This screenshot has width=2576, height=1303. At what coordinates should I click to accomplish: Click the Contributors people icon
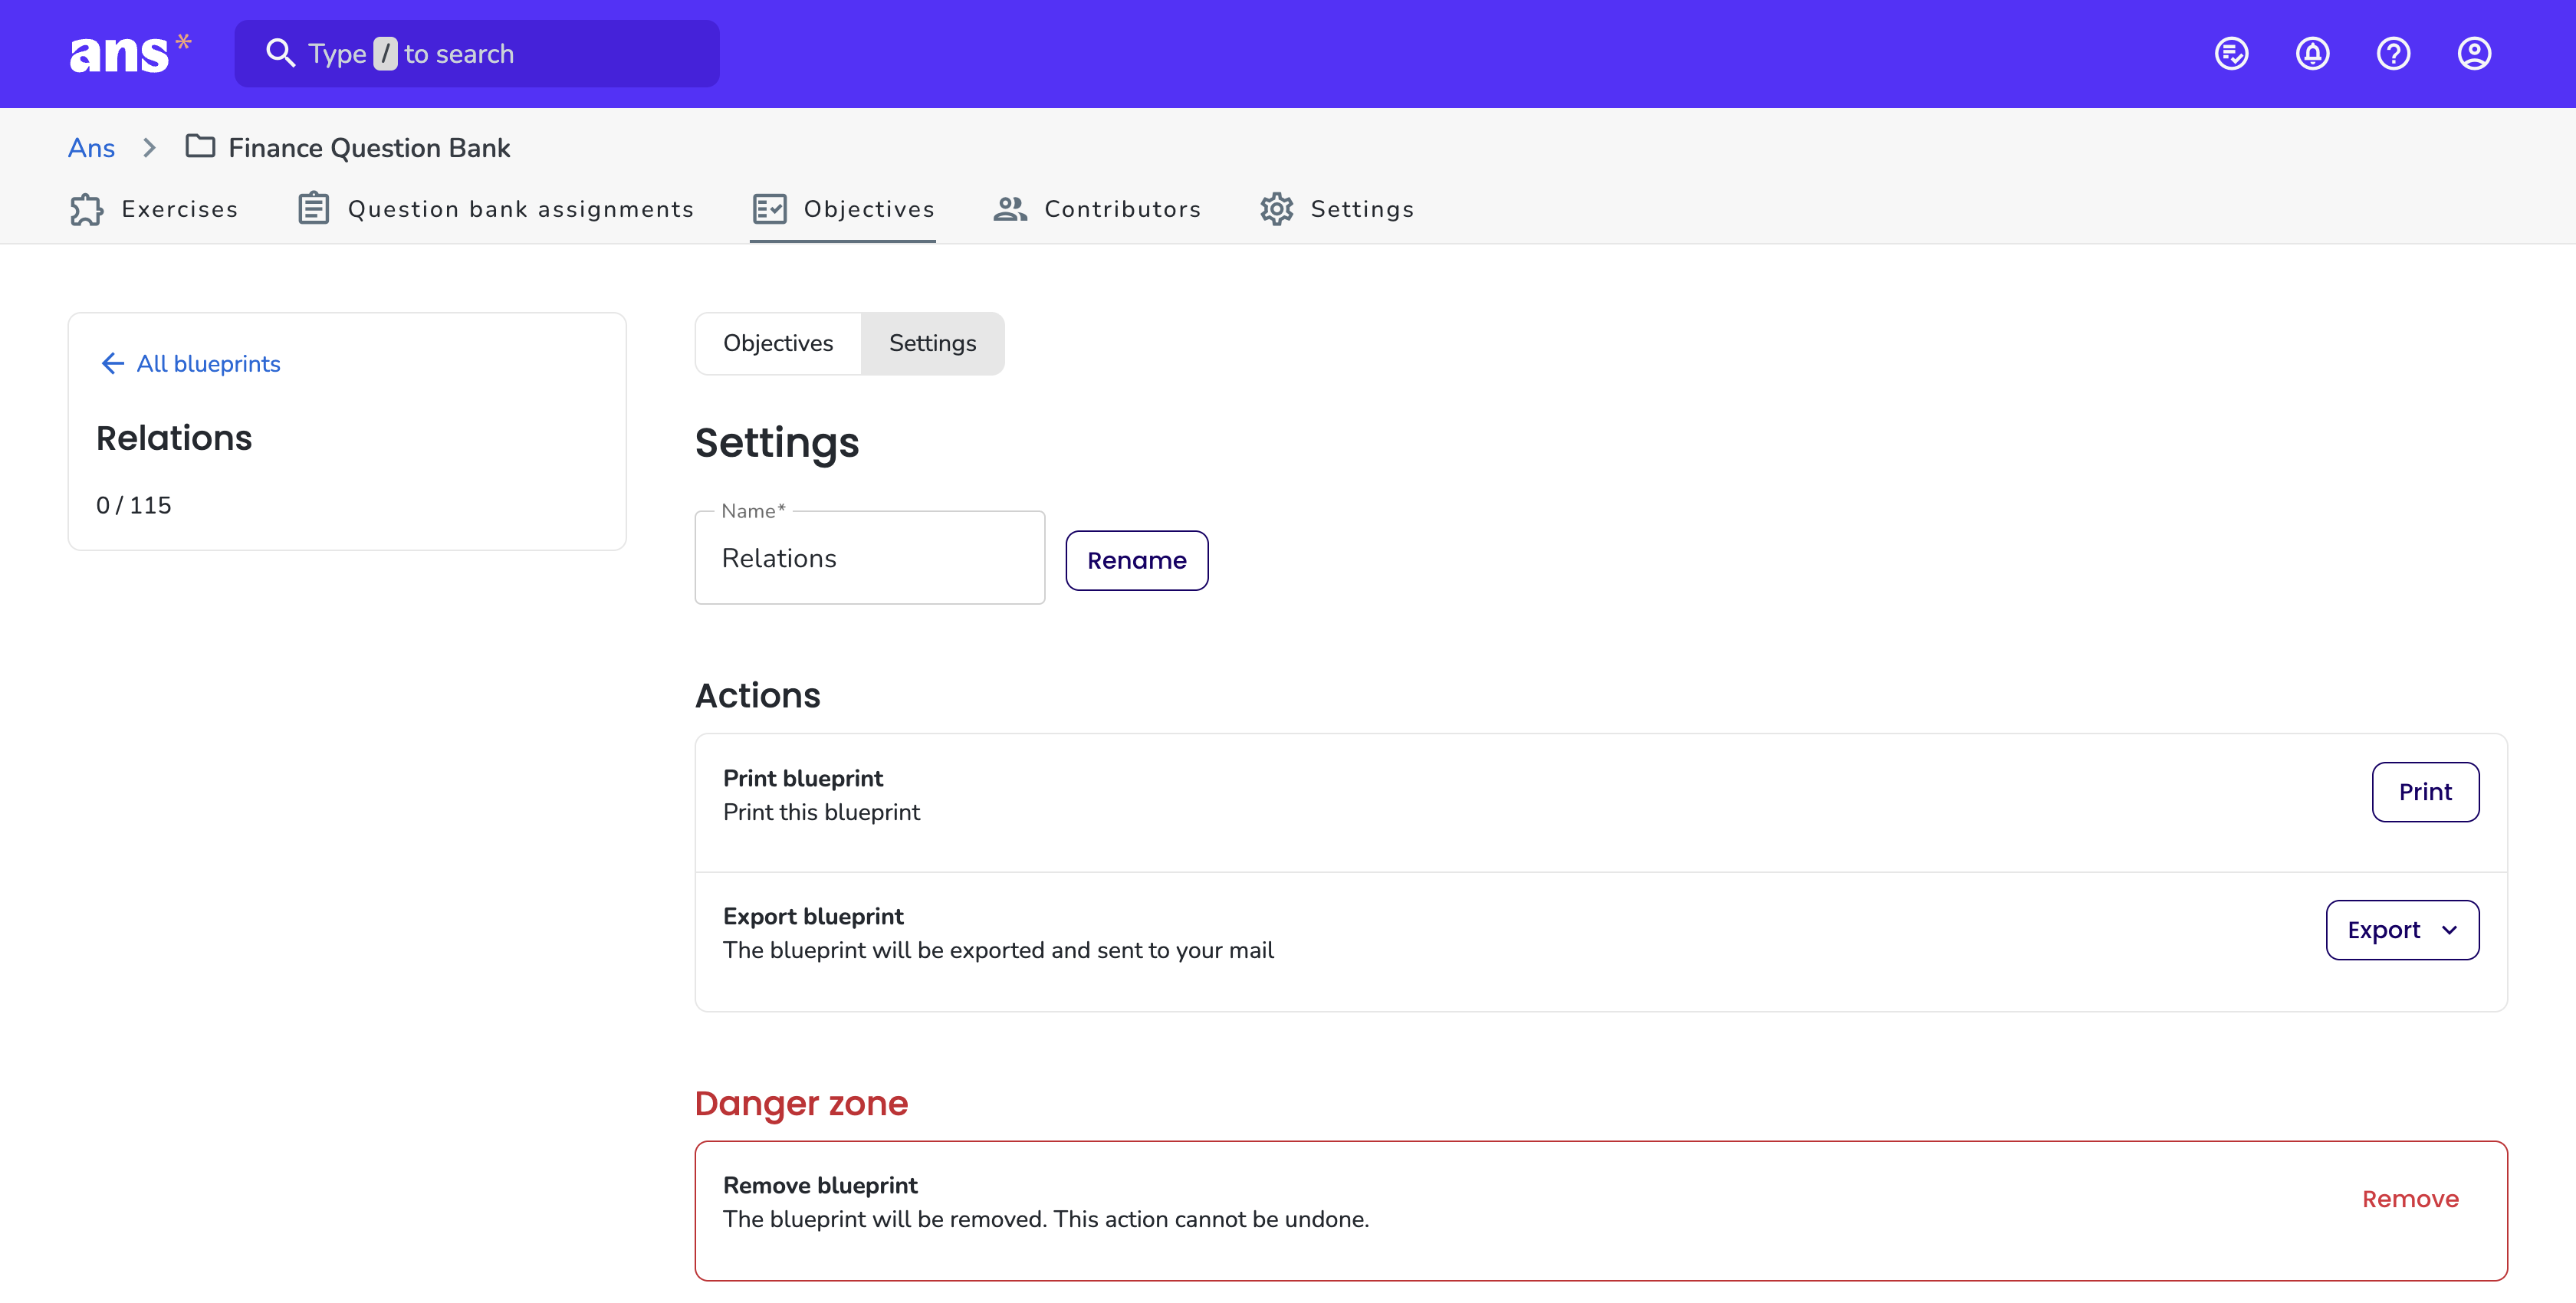click(x=1010, y=209)
